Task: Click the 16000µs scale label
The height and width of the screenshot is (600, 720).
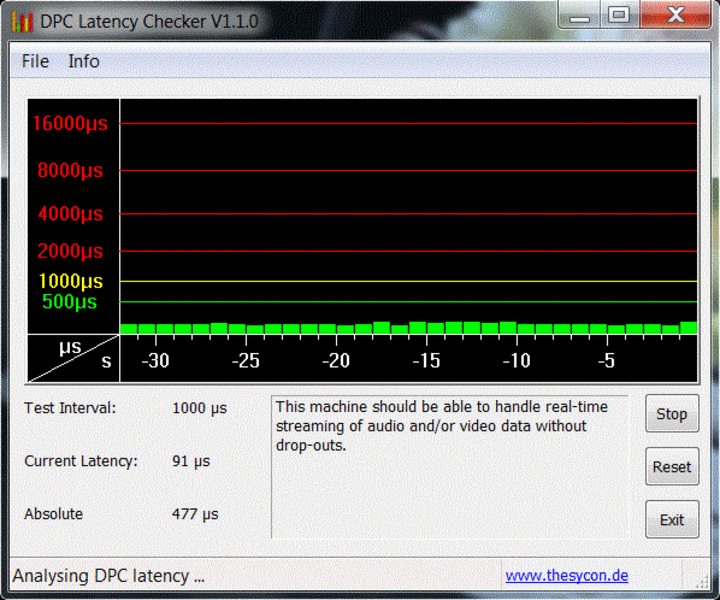Action: [70, 123]
